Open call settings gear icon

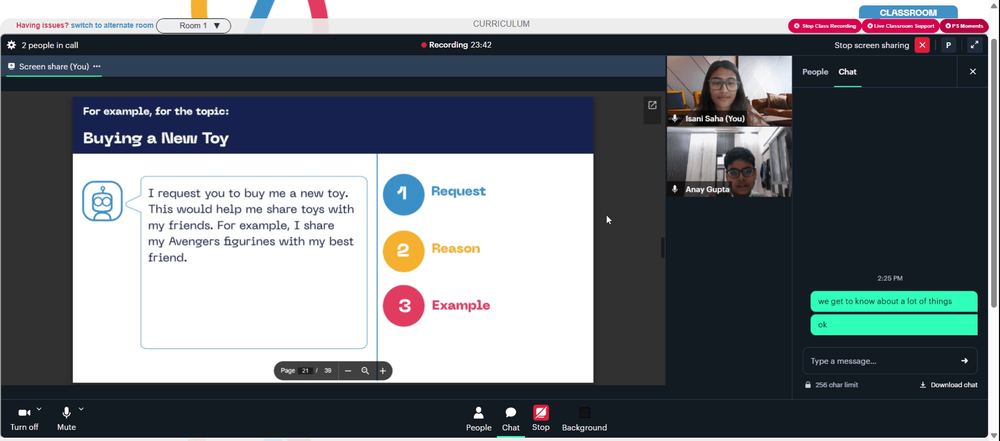11,45
